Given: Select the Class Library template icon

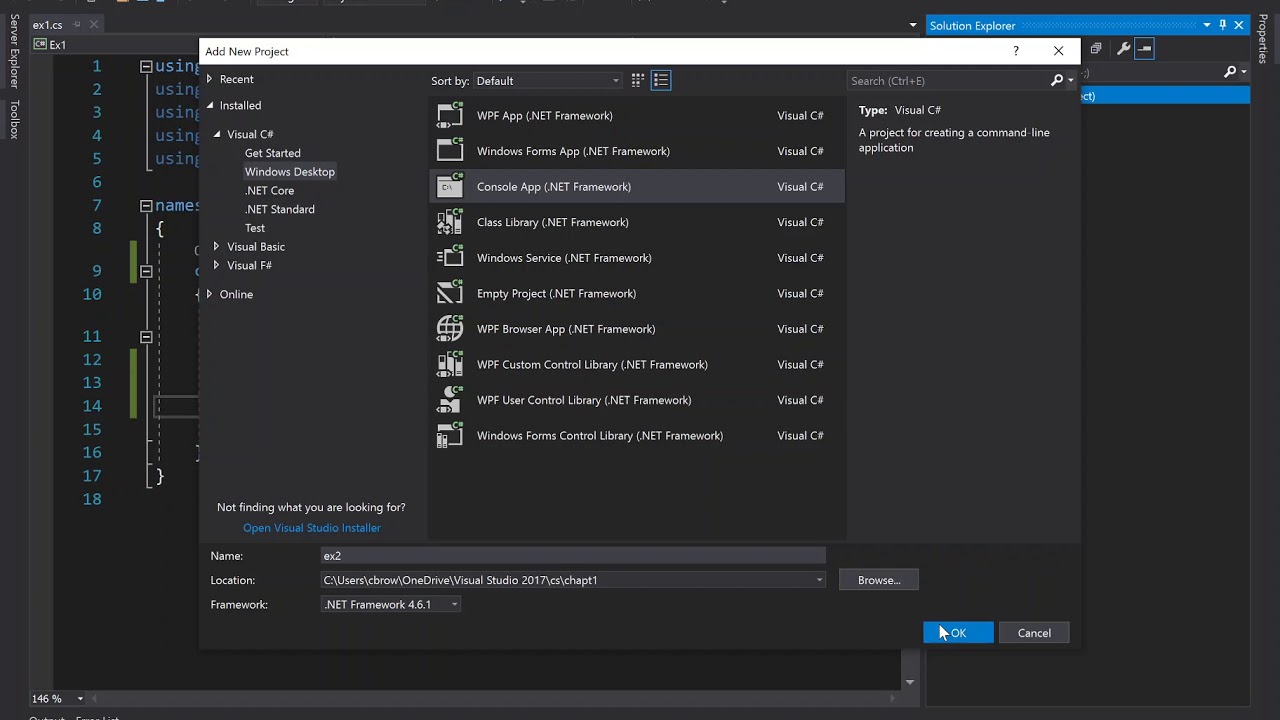Looking at the screenshot, I should click(x=450, y=222).
